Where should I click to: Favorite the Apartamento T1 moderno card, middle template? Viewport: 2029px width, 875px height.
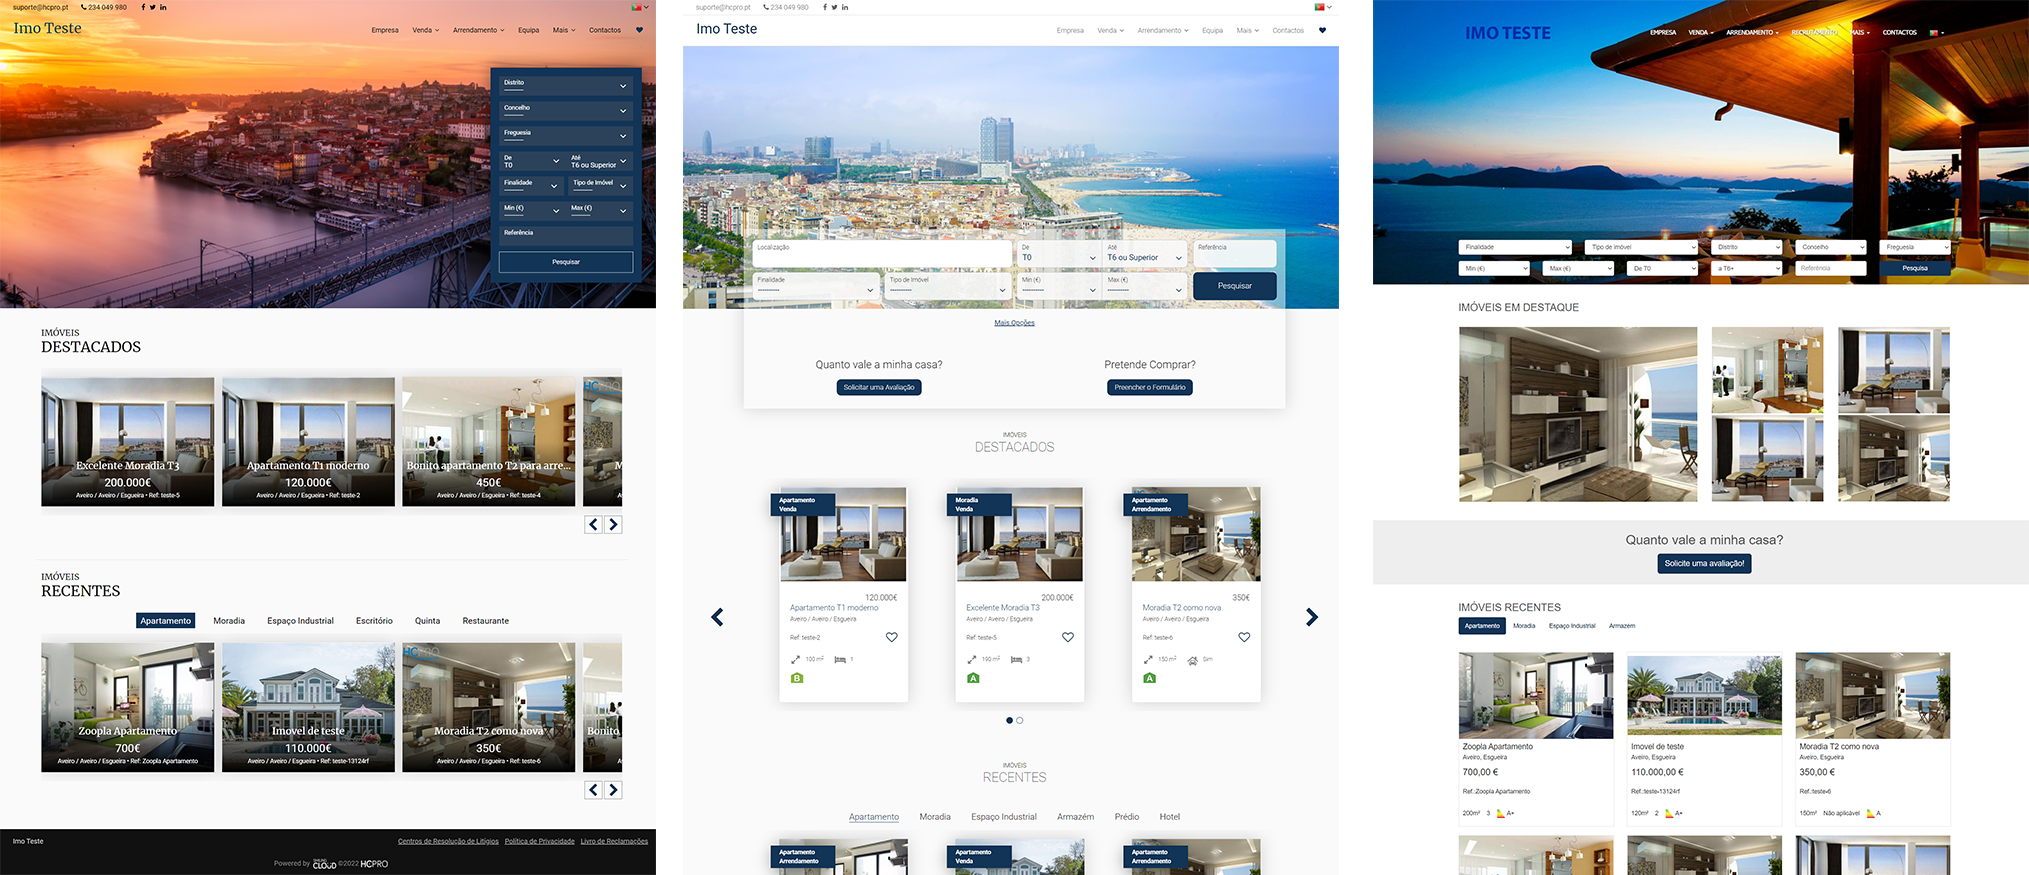pos(892,637)
